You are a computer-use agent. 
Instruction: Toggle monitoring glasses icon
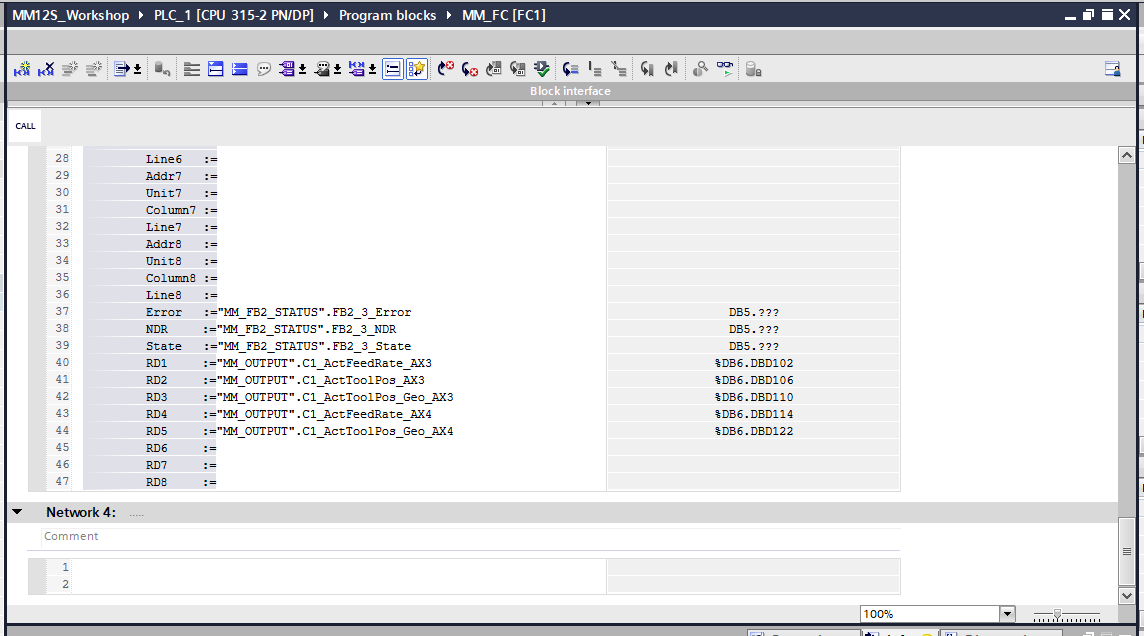point(724,69)
